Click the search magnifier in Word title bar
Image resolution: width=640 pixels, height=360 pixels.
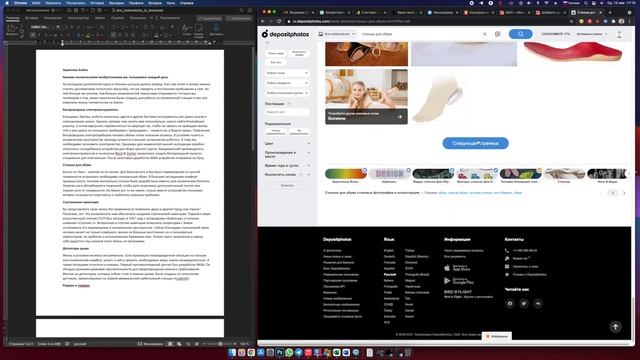(241, 10)
